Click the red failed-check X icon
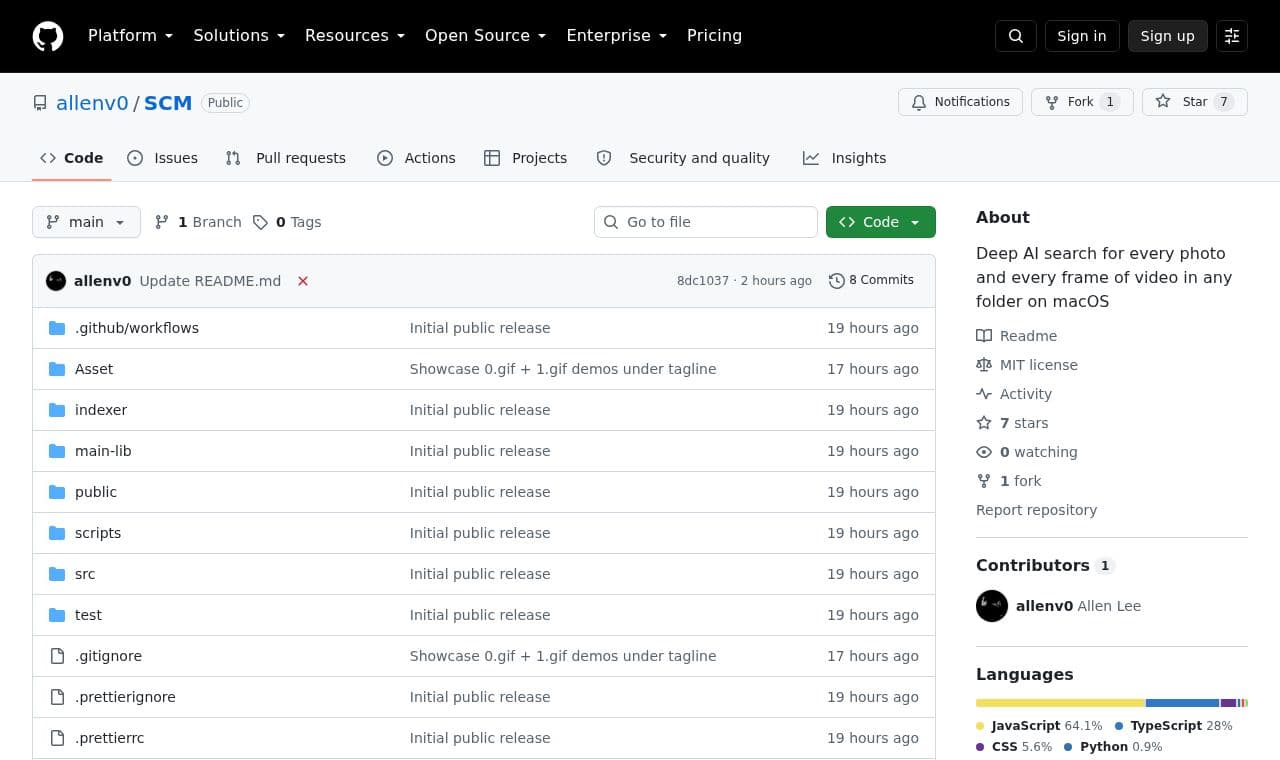Screen dimensions: 1280x760 click(x=303, y=281)
